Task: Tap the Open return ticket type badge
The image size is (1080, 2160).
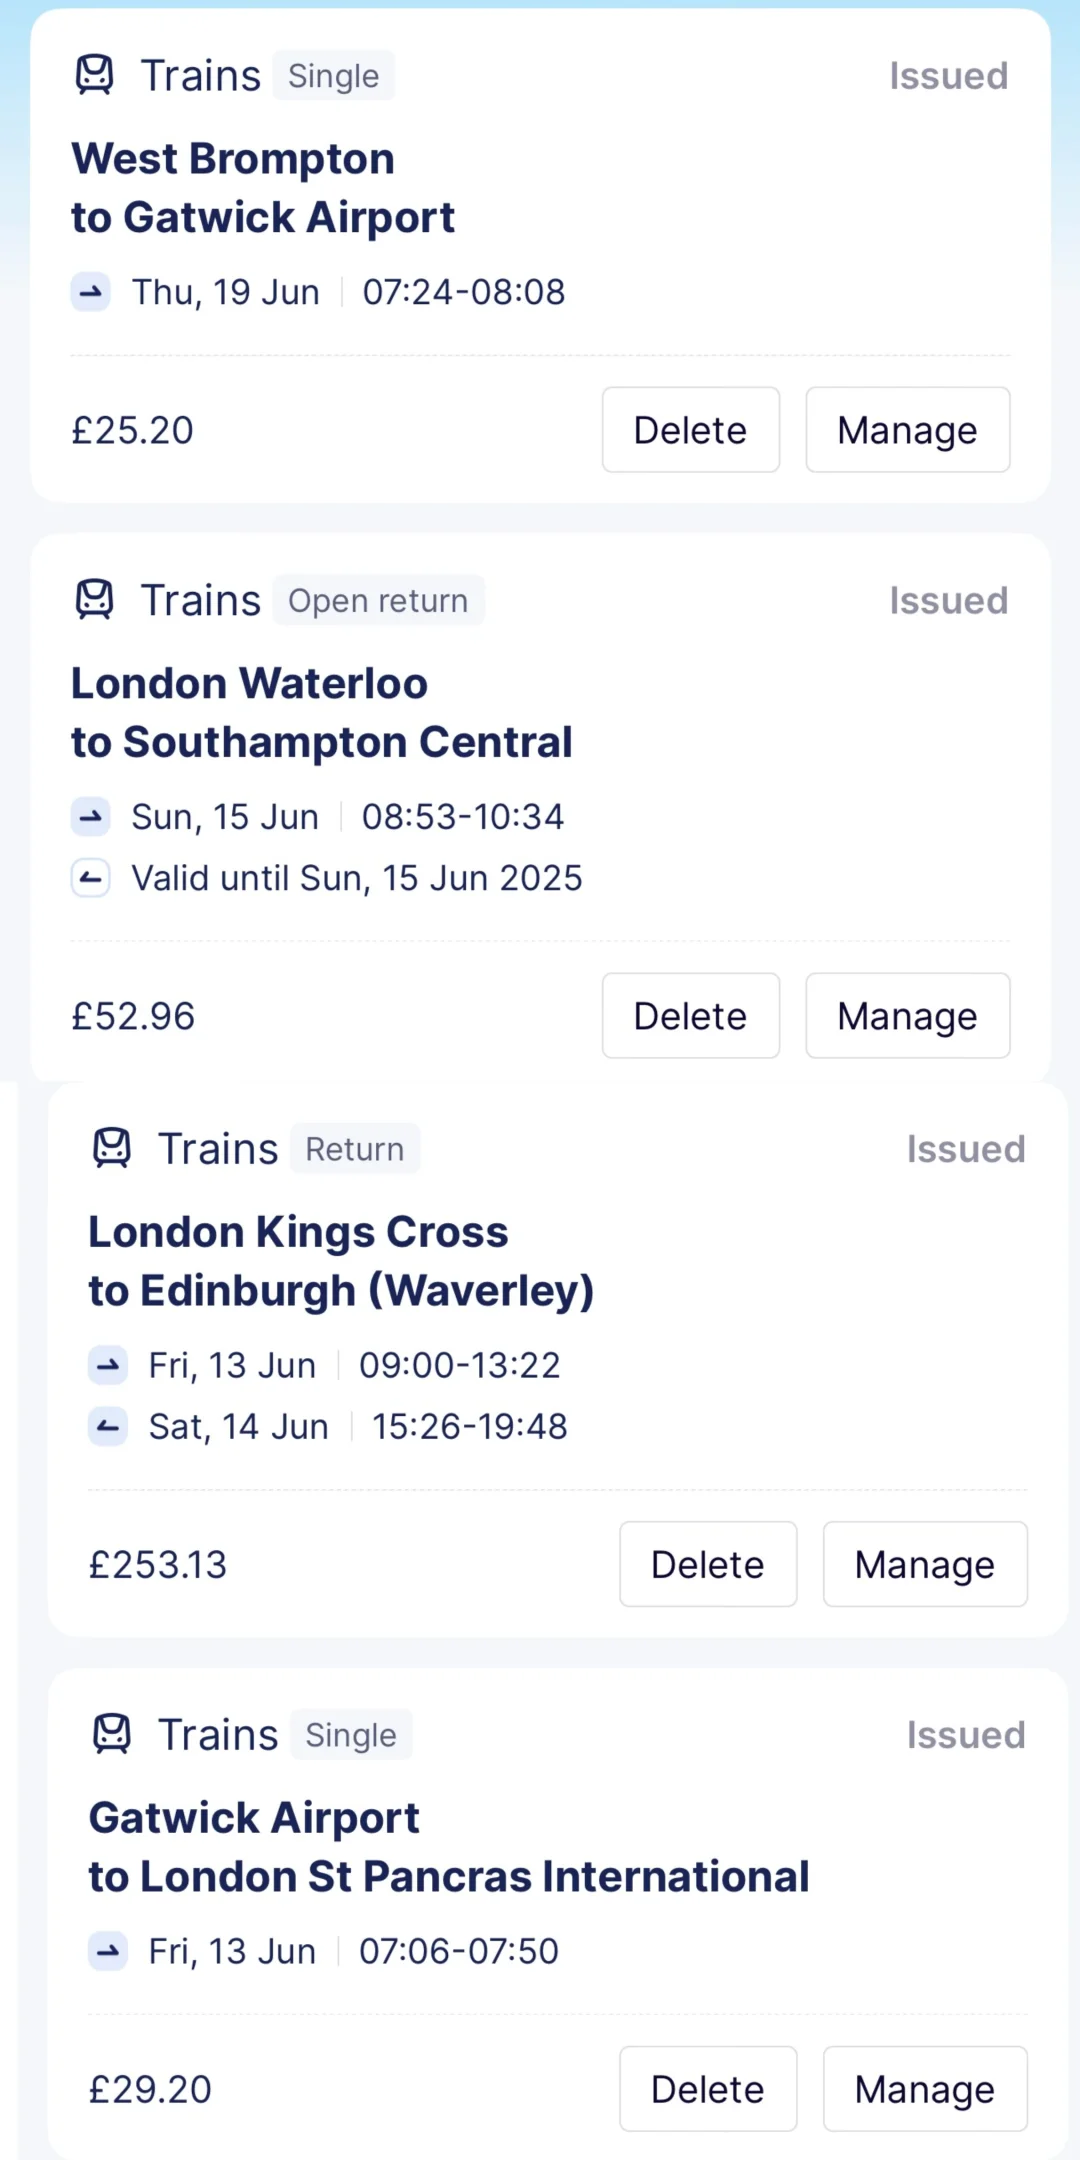Action: tap(378, 600)
